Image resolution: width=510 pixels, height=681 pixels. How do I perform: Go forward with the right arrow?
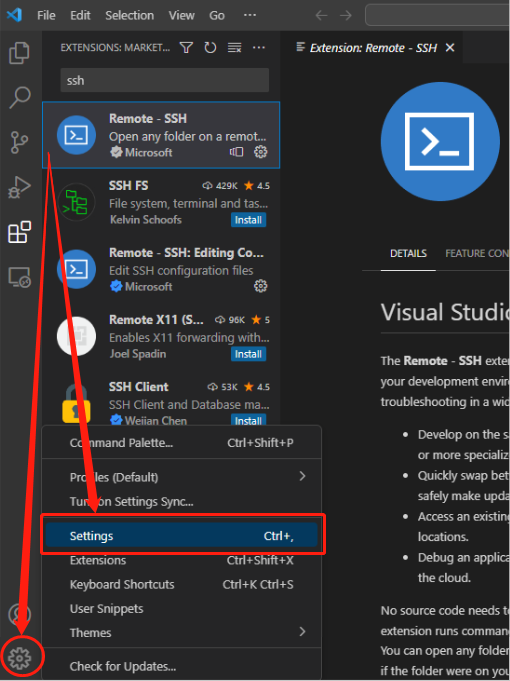(346, 15)
